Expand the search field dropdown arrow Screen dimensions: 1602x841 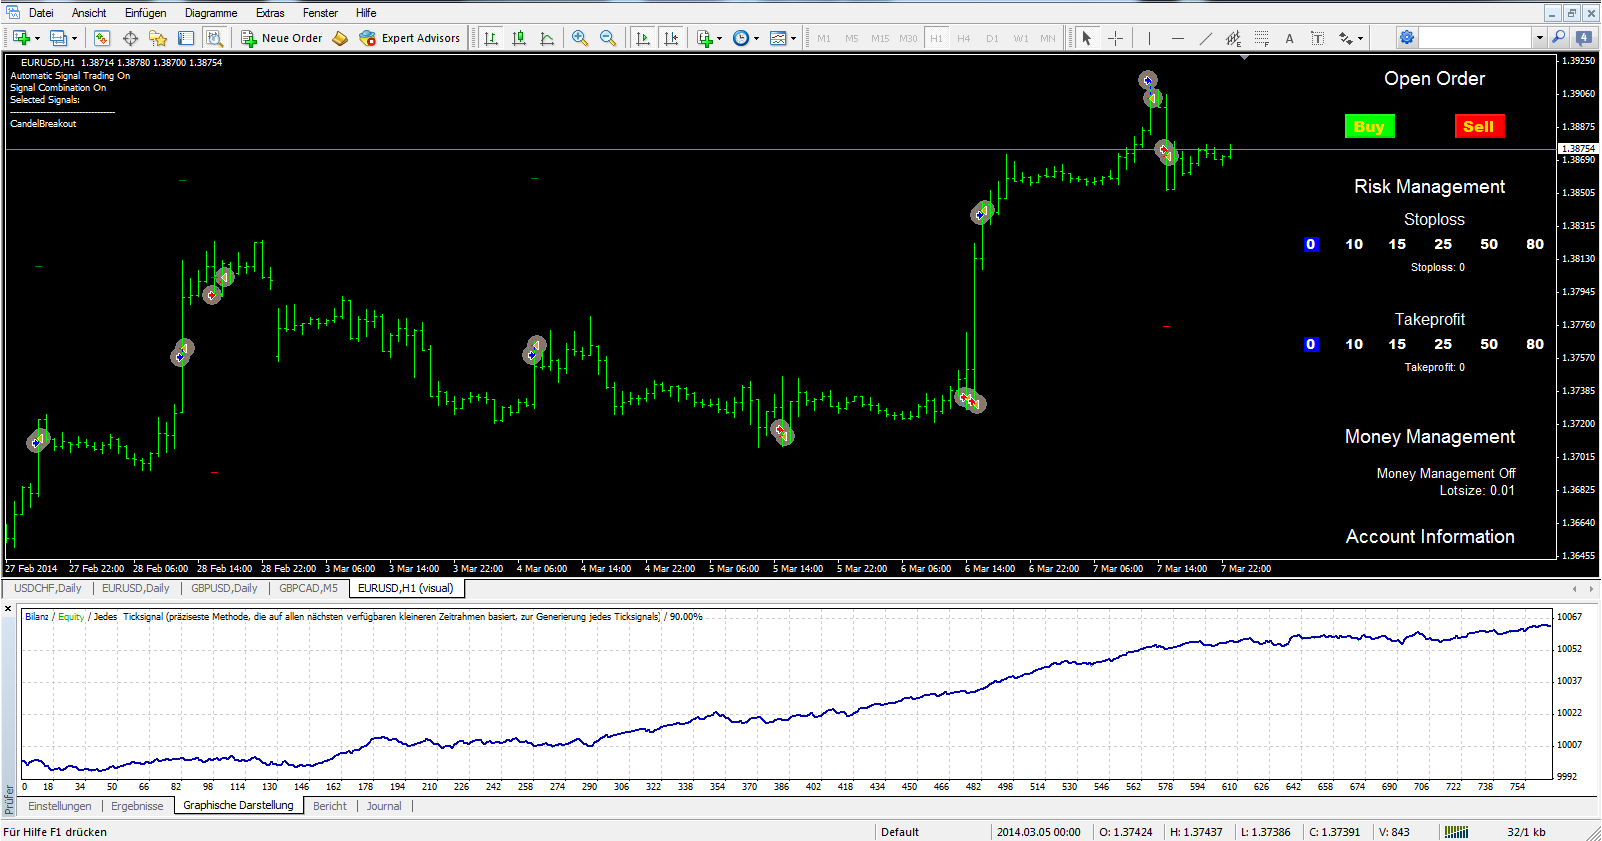pyautogui.click(x=1540, y=37)
